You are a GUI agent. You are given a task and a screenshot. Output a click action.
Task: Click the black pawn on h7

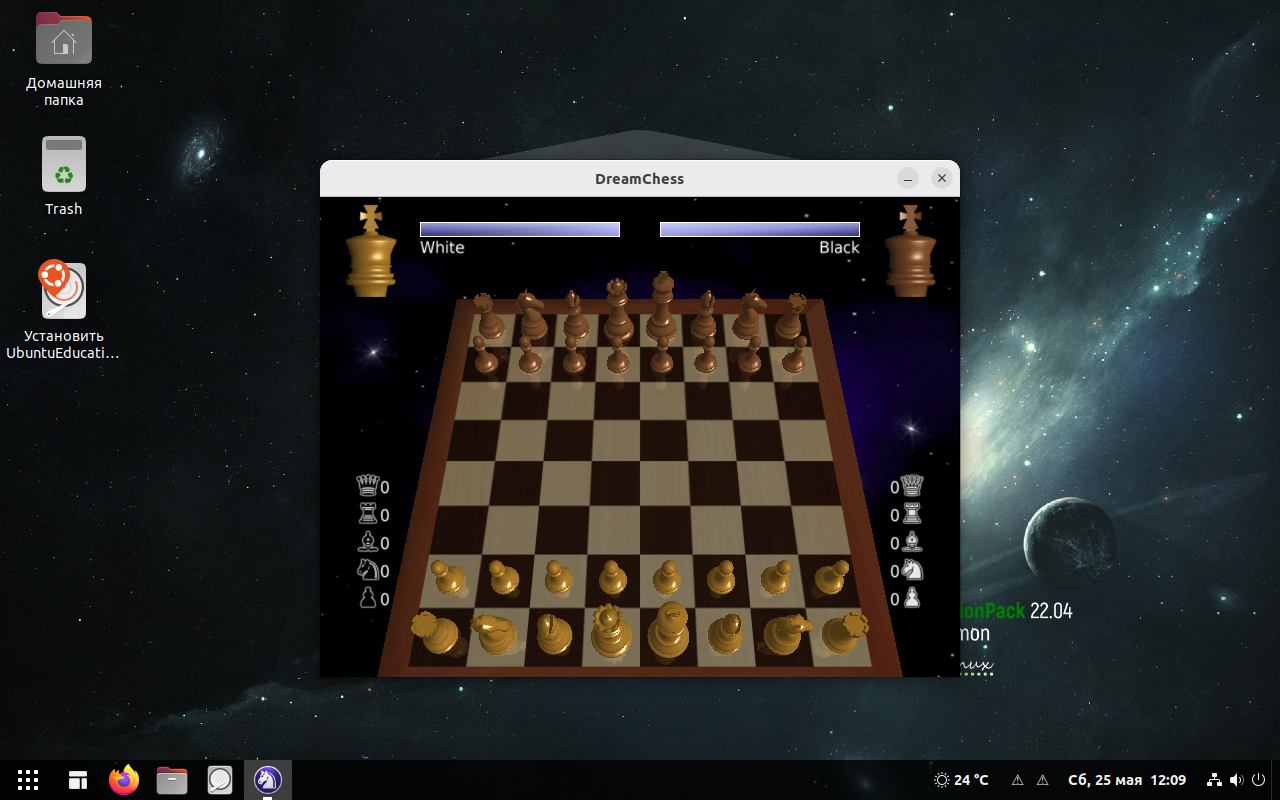pos(794,356)
